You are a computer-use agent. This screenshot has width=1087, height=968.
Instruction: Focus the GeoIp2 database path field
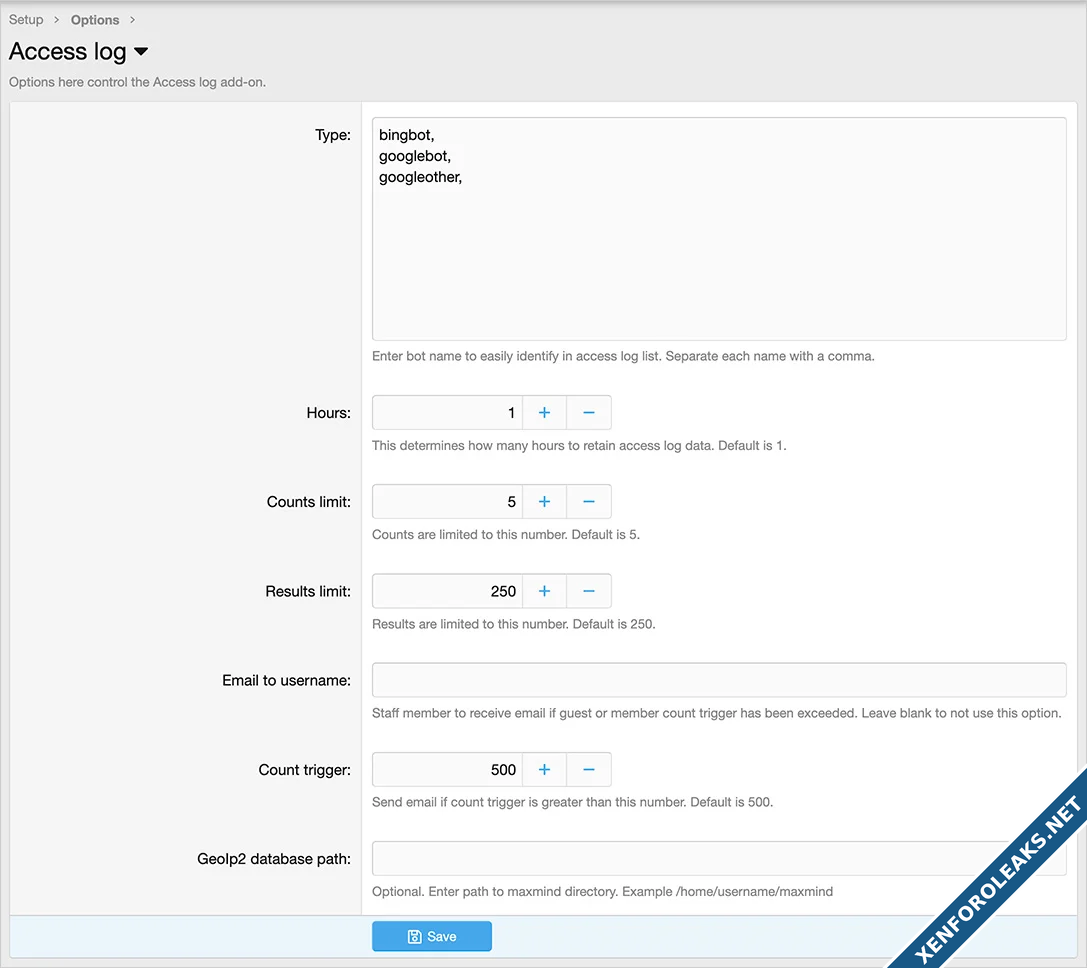click(718, 859)
